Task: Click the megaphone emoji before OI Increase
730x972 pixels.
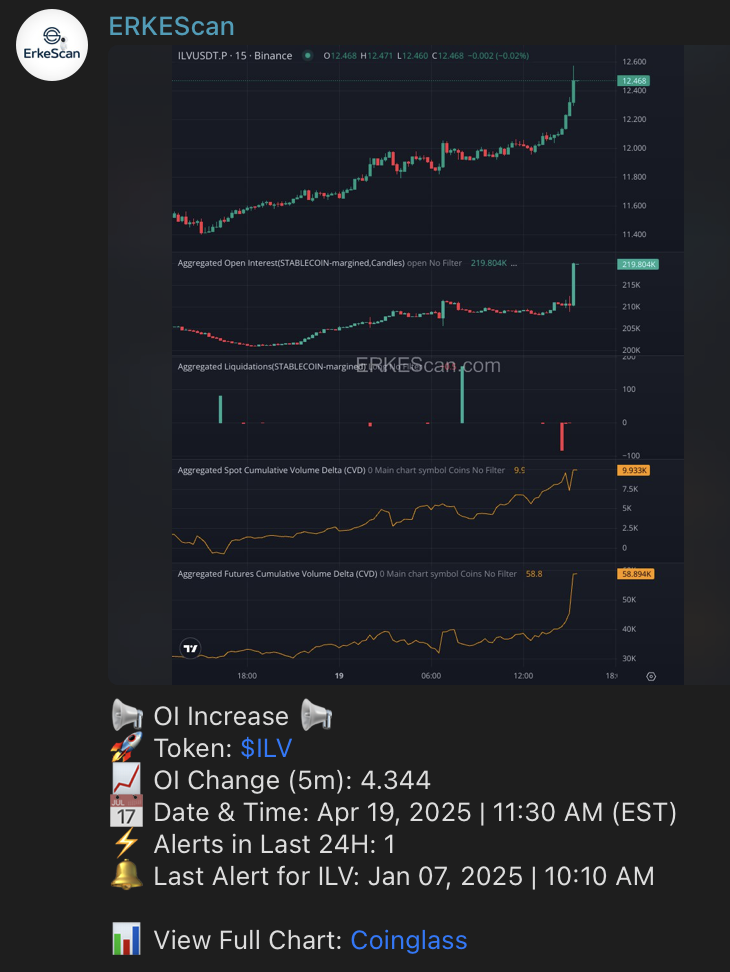Action: point(127,716)
